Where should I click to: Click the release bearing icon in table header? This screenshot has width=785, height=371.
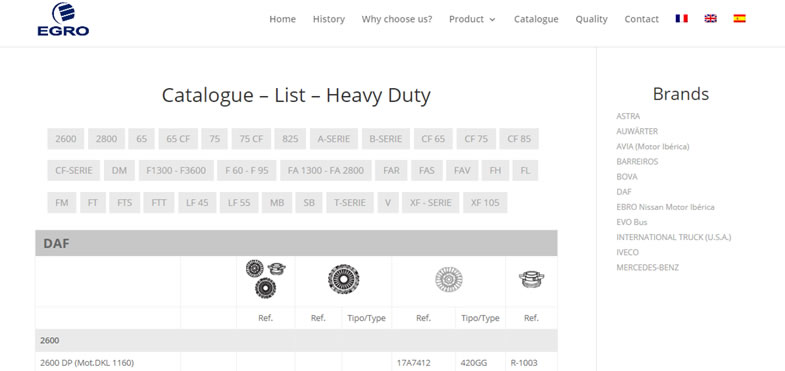pyautogui.click(x=531, y=279)
